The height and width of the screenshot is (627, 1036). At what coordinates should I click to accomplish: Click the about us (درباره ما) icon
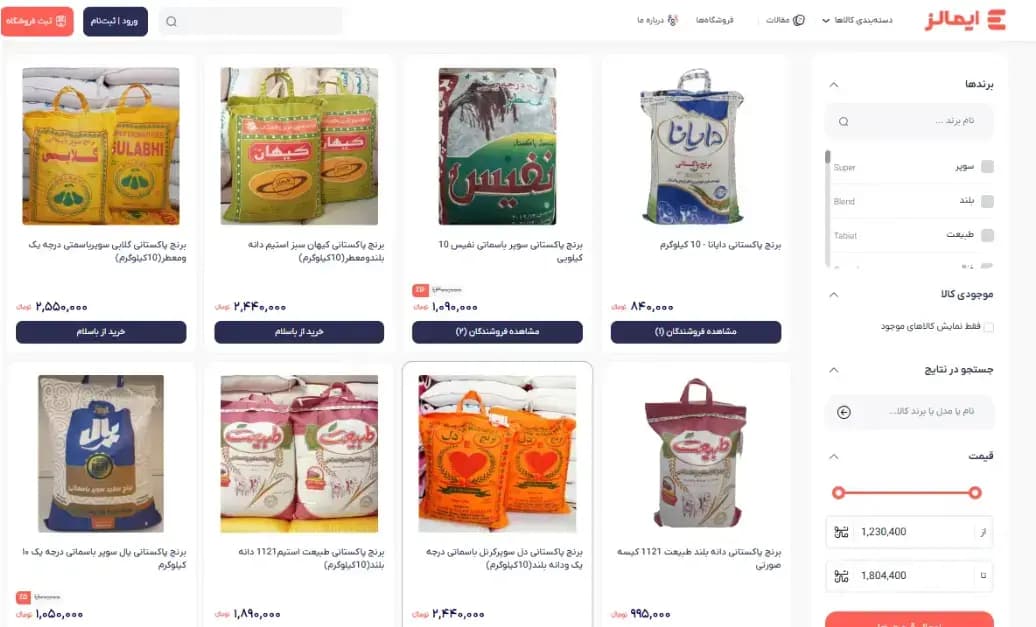(673, 20)
